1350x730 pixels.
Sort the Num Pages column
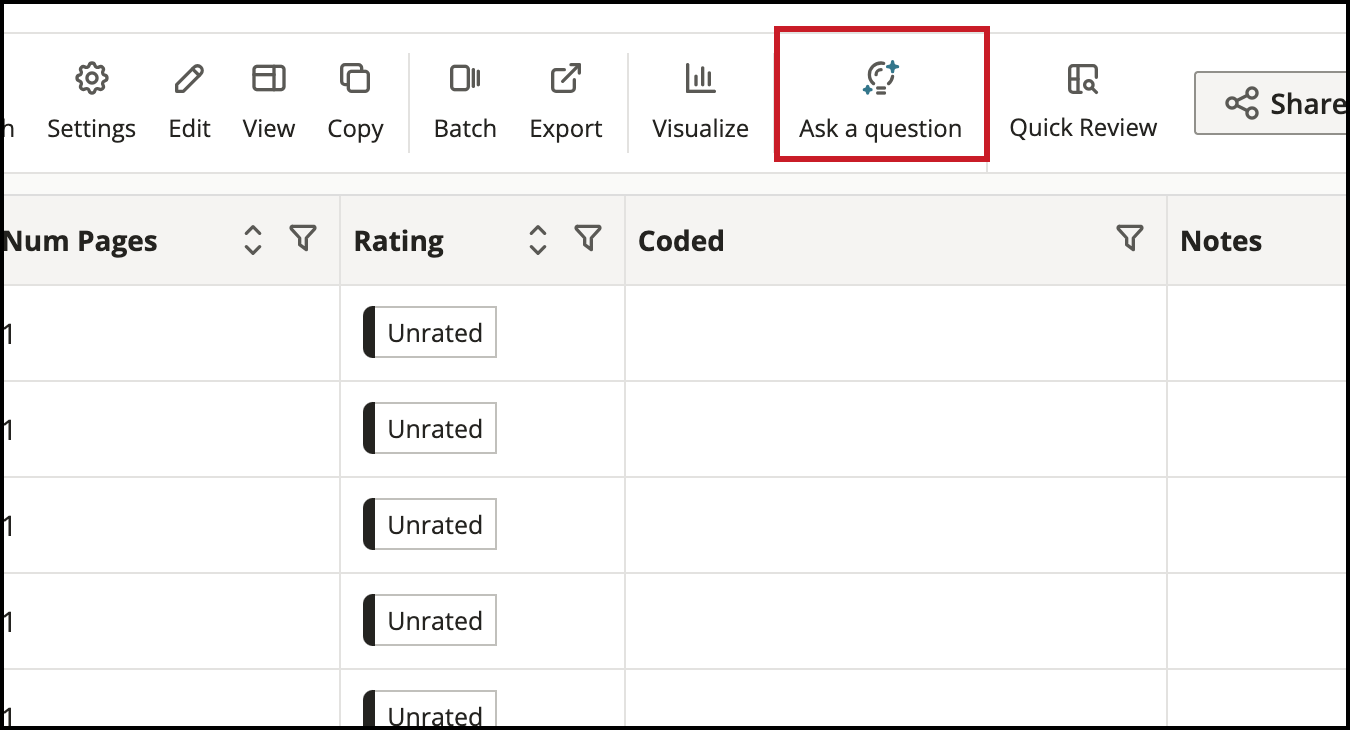[253, 239]
